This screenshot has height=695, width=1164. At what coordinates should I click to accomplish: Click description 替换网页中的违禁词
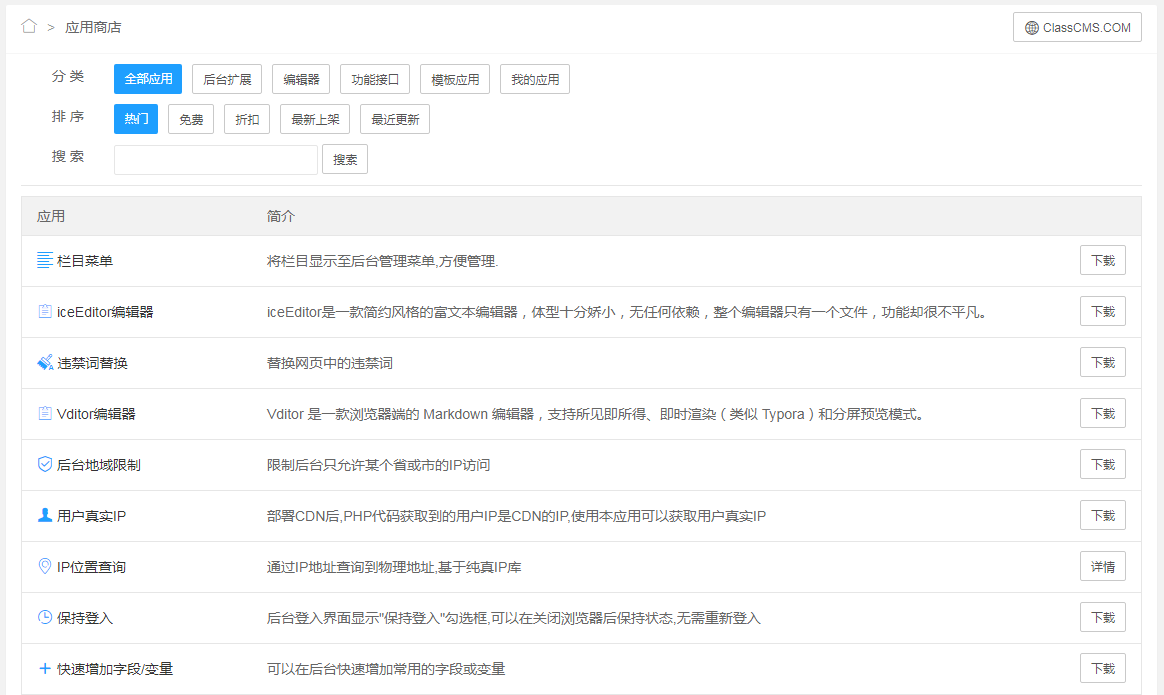(330, 363)
